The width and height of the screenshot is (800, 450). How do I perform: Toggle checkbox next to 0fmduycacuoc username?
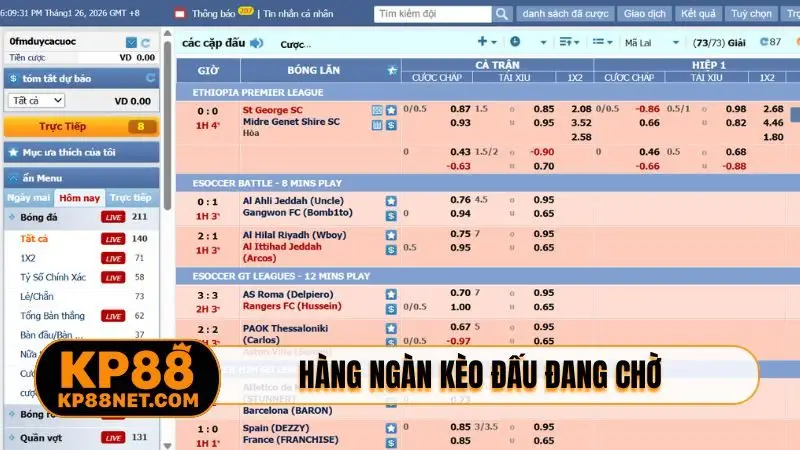(131, 42)
